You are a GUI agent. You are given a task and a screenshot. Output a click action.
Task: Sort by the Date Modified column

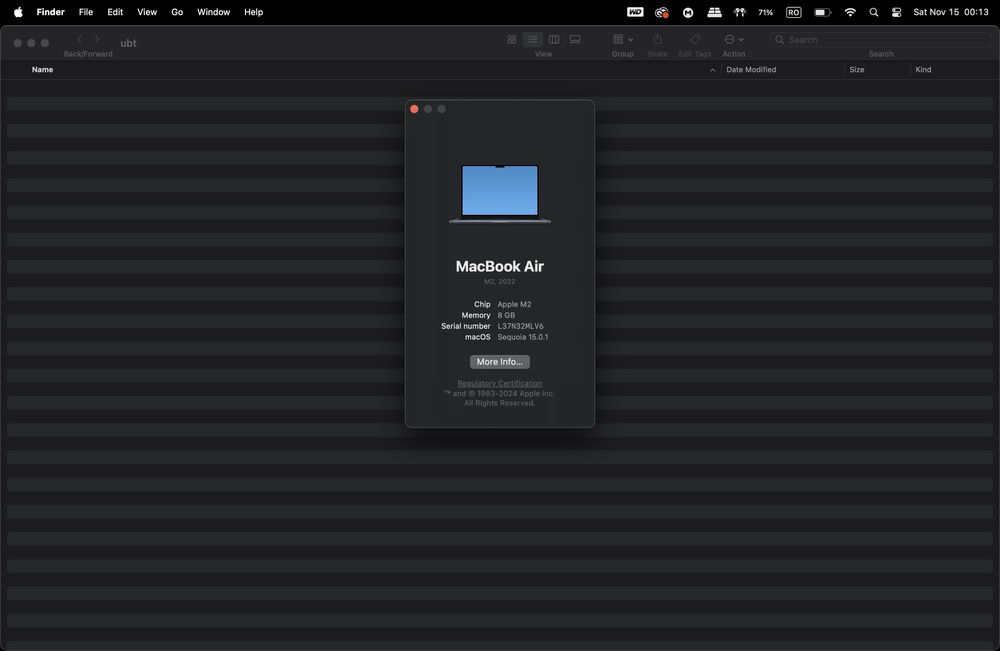tap(751, 69)
